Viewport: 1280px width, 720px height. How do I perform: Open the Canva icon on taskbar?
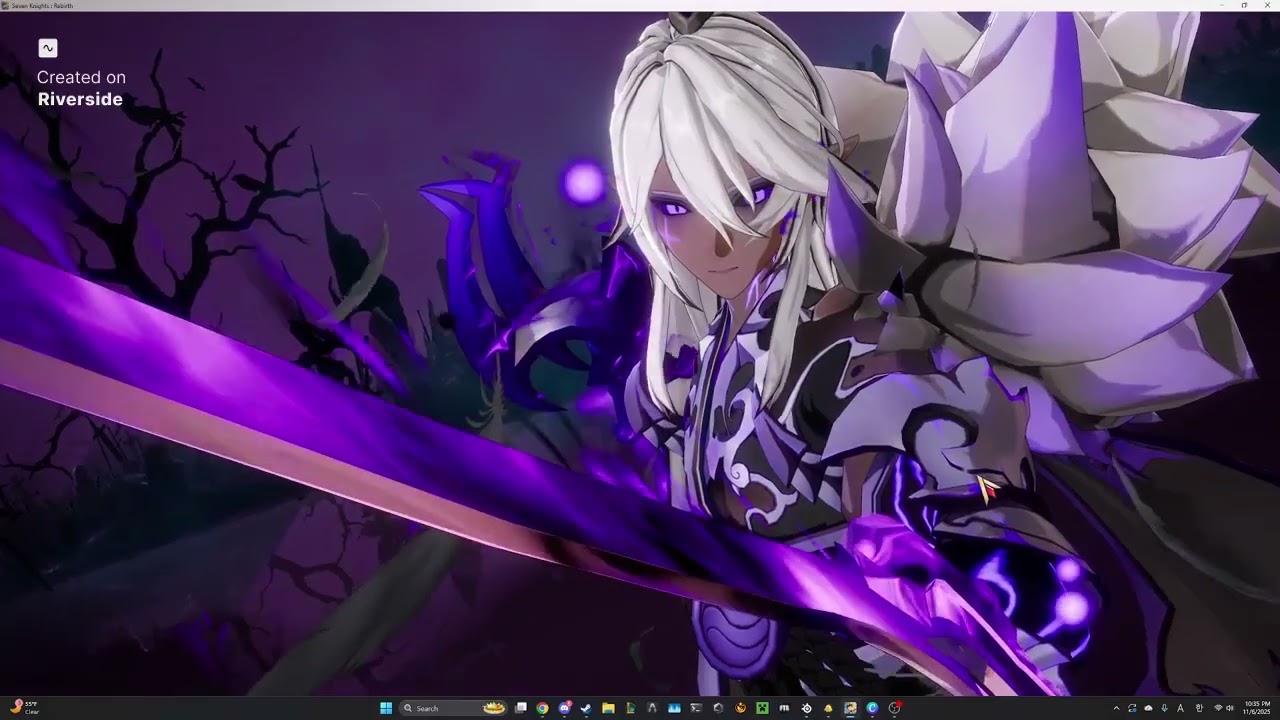point(872,708)
